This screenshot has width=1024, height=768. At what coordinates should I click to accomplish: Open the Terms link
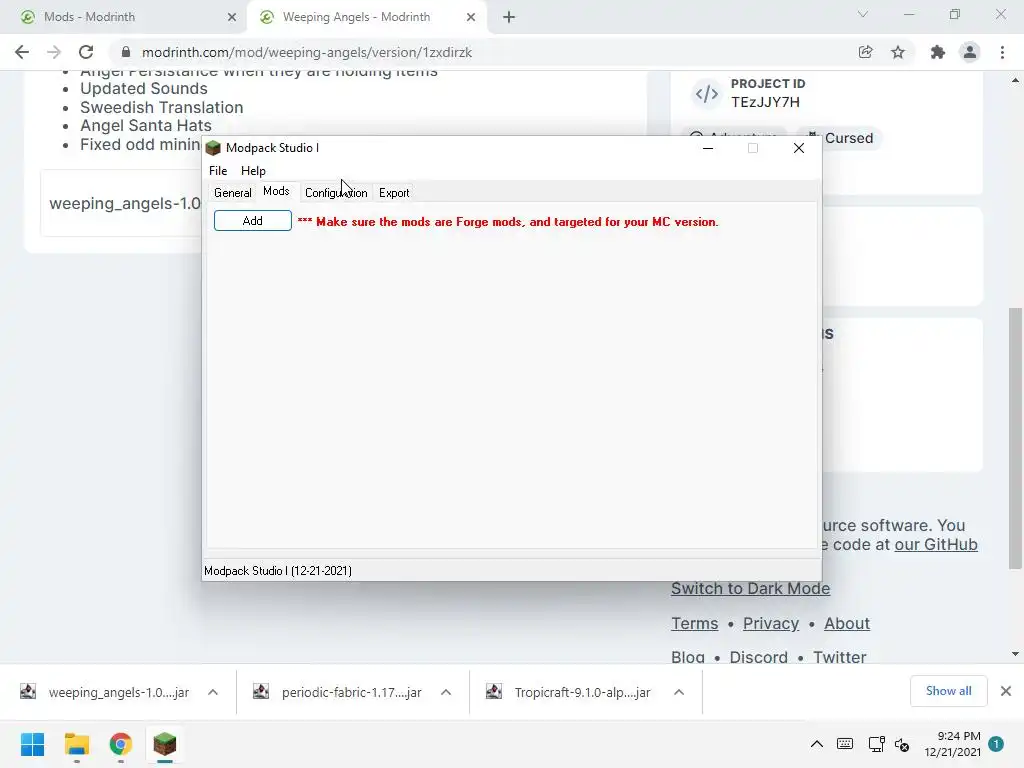coord(694,624)
